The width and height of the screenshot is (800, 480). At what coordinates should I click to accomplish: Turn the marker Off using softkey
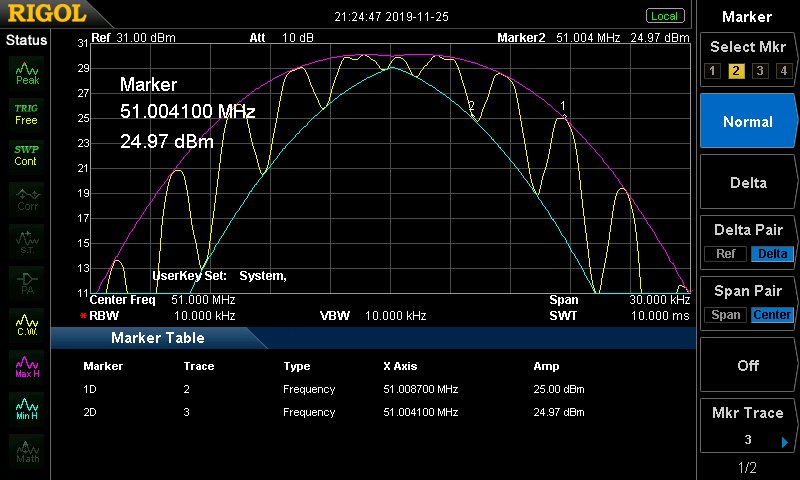[x=747, y=365]
